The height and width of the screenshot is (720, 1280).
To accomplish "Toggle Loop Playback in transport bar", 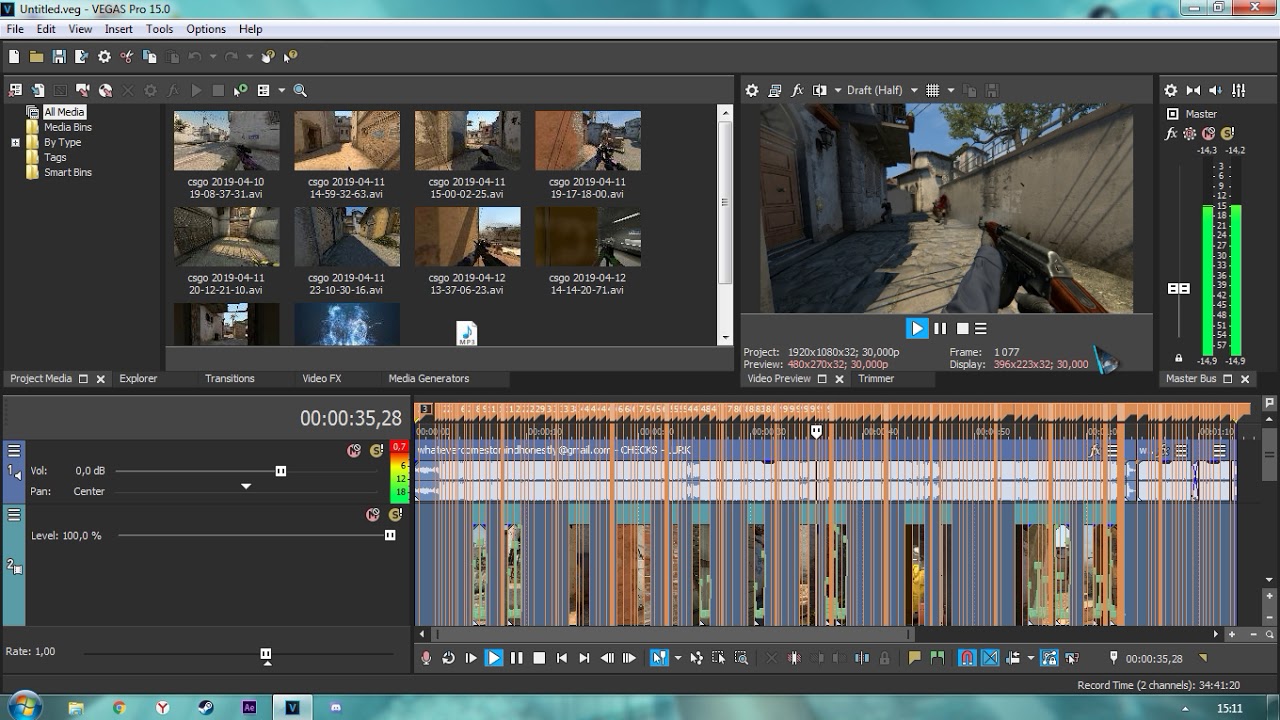I will point(448,658).
